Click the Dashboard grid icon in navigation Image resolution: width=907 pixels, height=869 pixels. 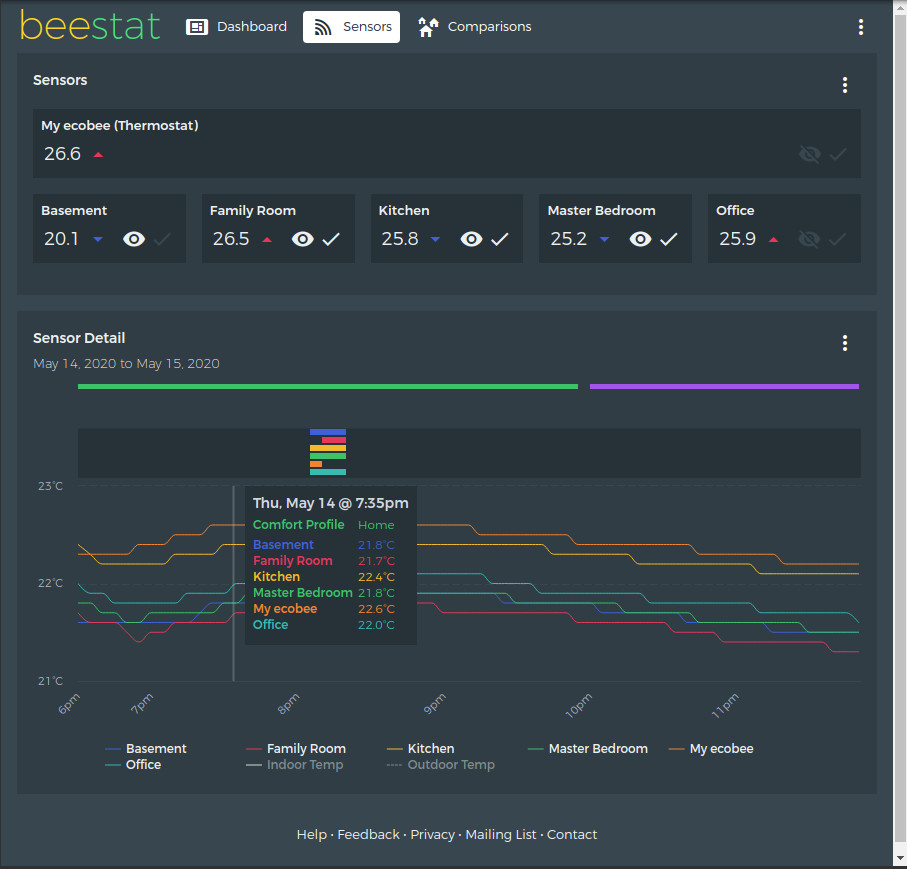198,26
